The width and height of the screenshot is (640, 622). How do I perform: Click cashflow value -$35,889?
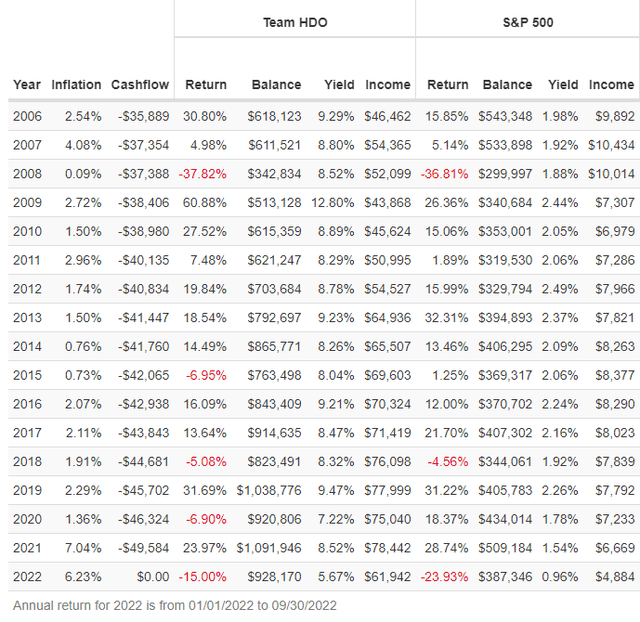click(144, 116)
